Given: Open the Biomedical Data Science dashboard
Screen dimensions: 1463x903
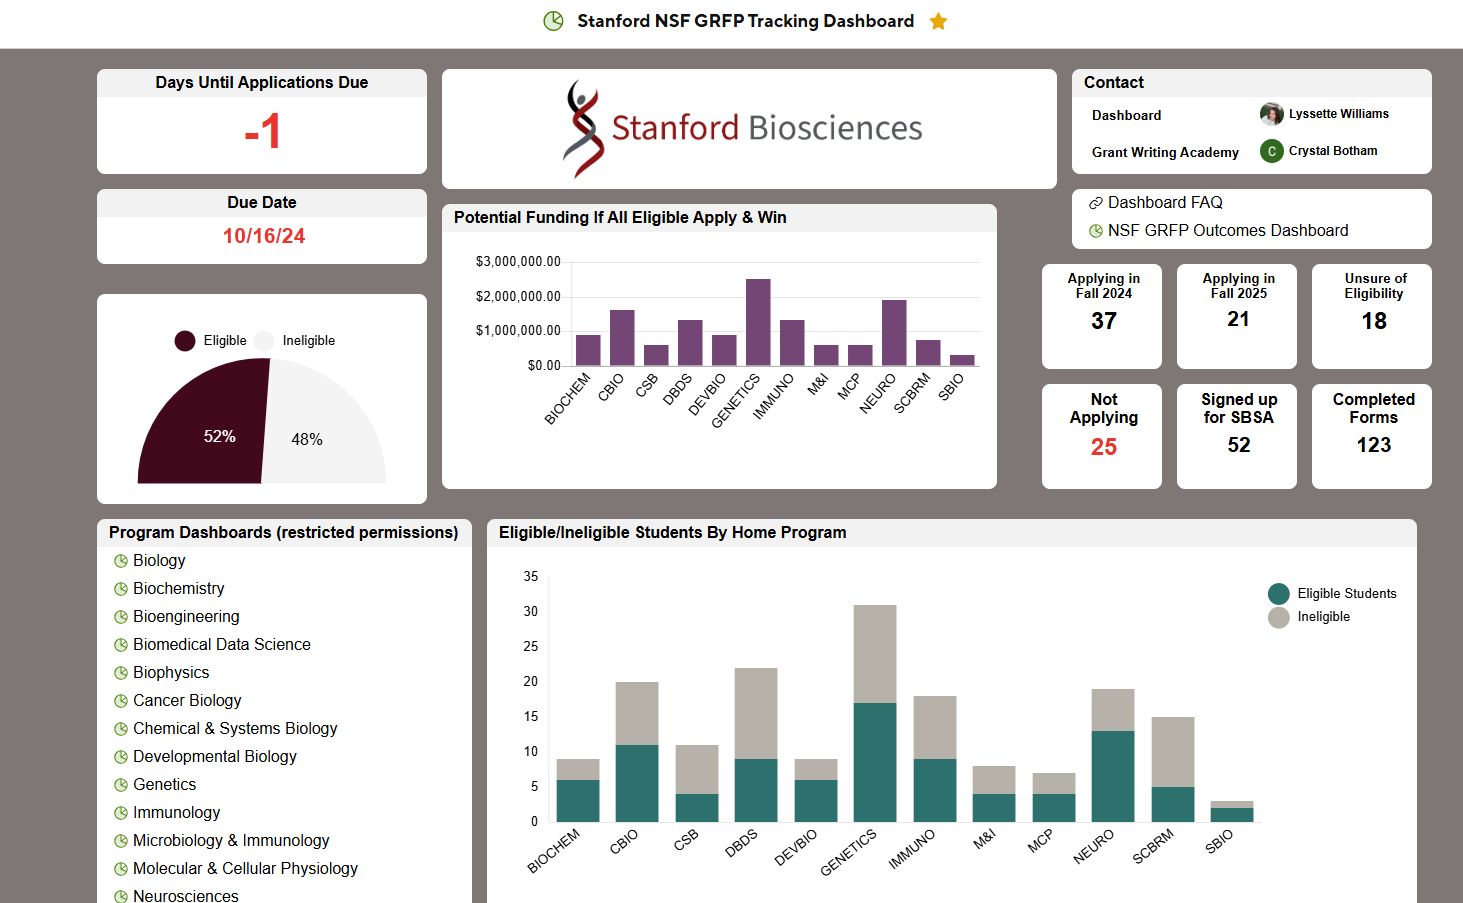Looking at the screenshot, I should 221,645.
